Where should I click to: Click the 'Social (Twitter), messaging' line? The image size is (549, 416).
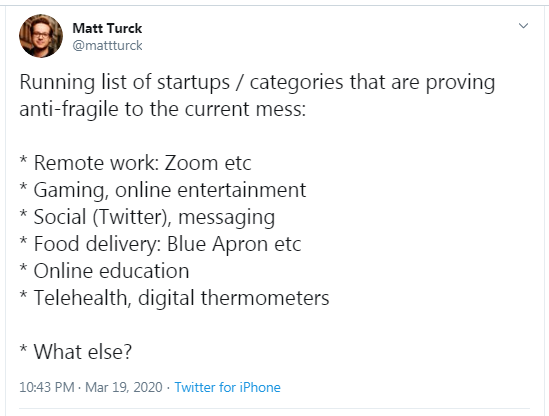(x=147, y=217)
